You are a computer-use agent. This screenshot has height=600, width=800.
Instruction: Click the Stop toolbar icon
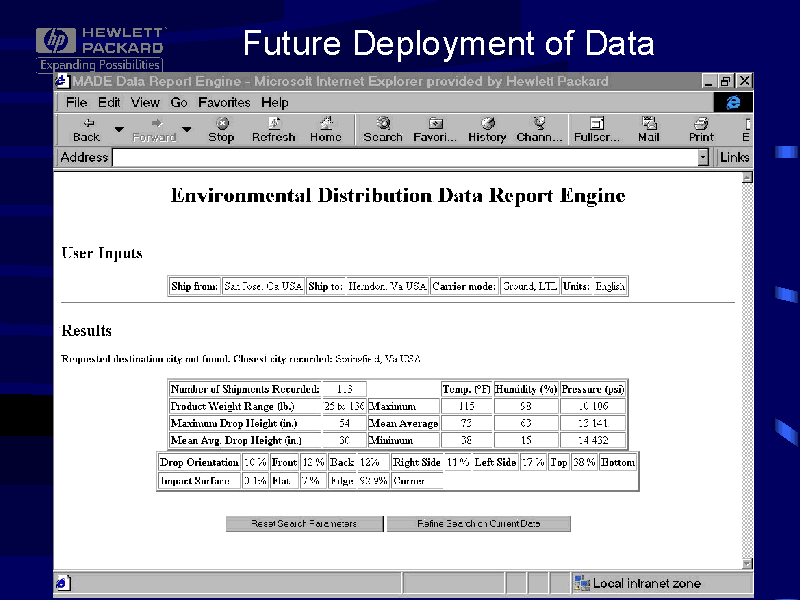point(221,129)
